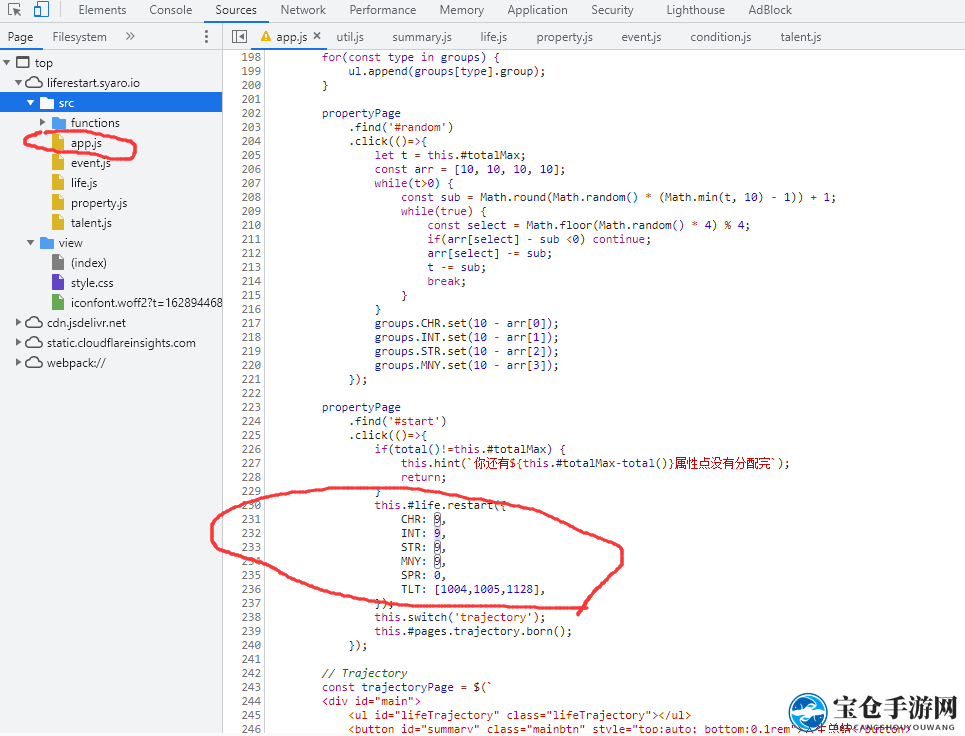The width and height of the screenshot is (965, 736).
Task: Expand the static.cloudflareinsights.com node
Action: [x=18, y=342]
